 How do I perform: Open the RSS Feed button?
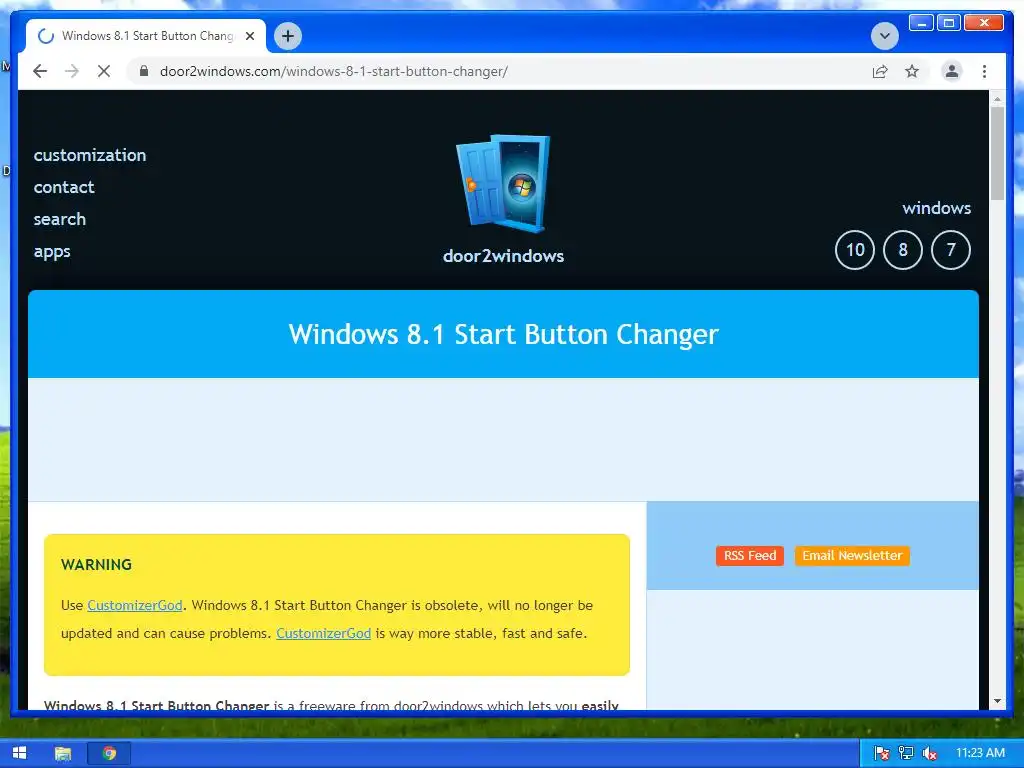[x=750, y=556]
